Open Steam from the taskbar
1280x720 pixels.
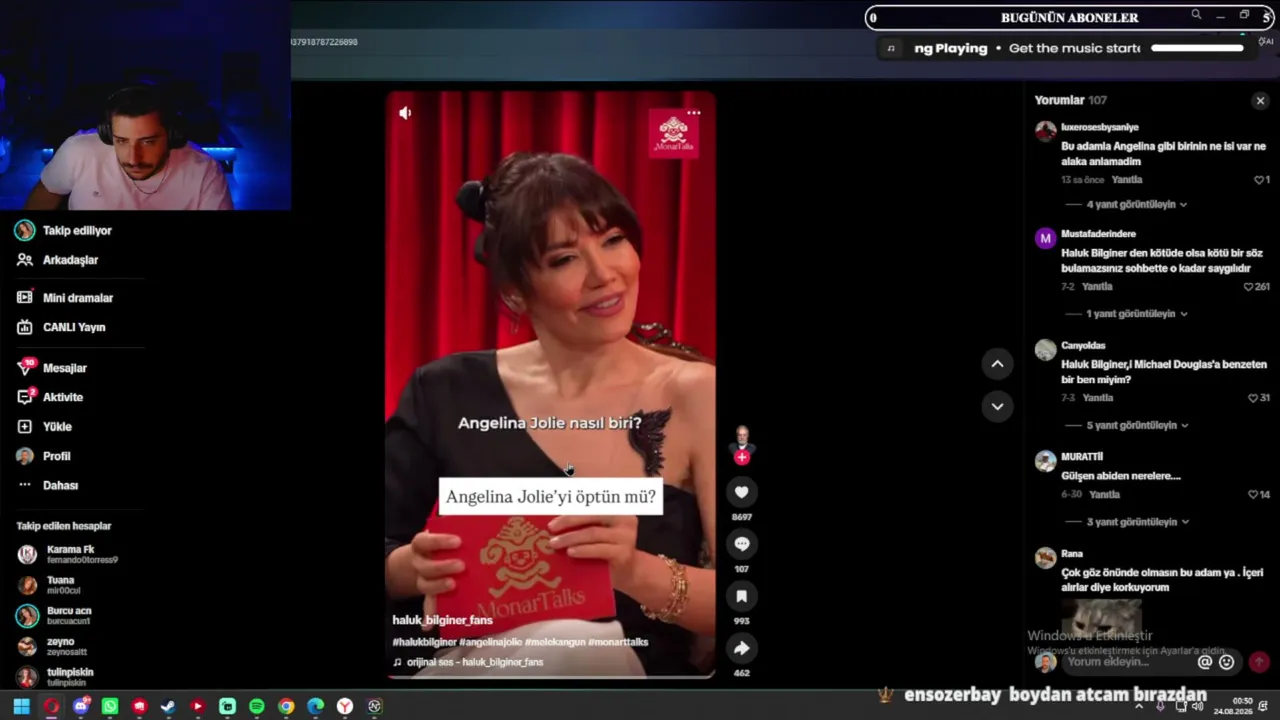pyautogui.click(x=168, y=706)
